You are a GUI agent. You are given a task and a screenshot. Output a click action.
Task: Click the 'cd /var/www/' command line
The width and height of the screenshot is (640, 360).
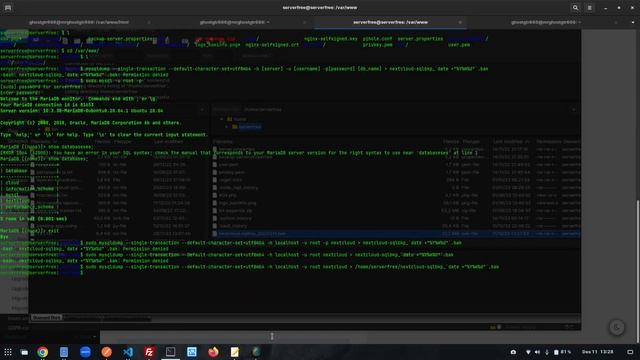pos(50,51)
